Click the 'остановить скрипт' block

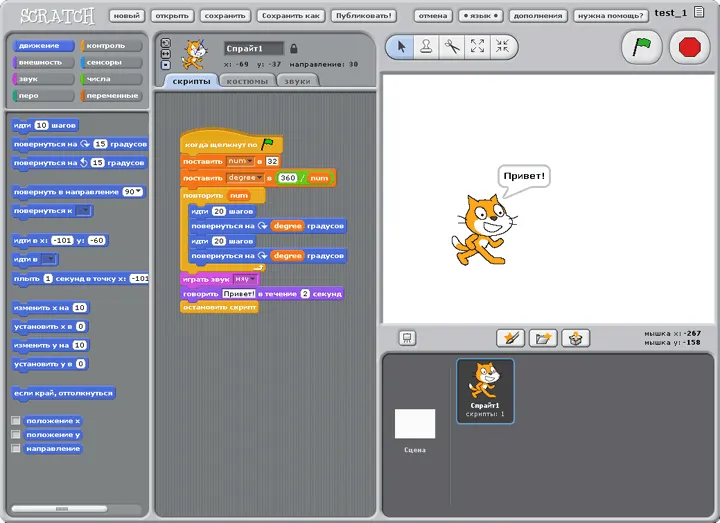219,307
